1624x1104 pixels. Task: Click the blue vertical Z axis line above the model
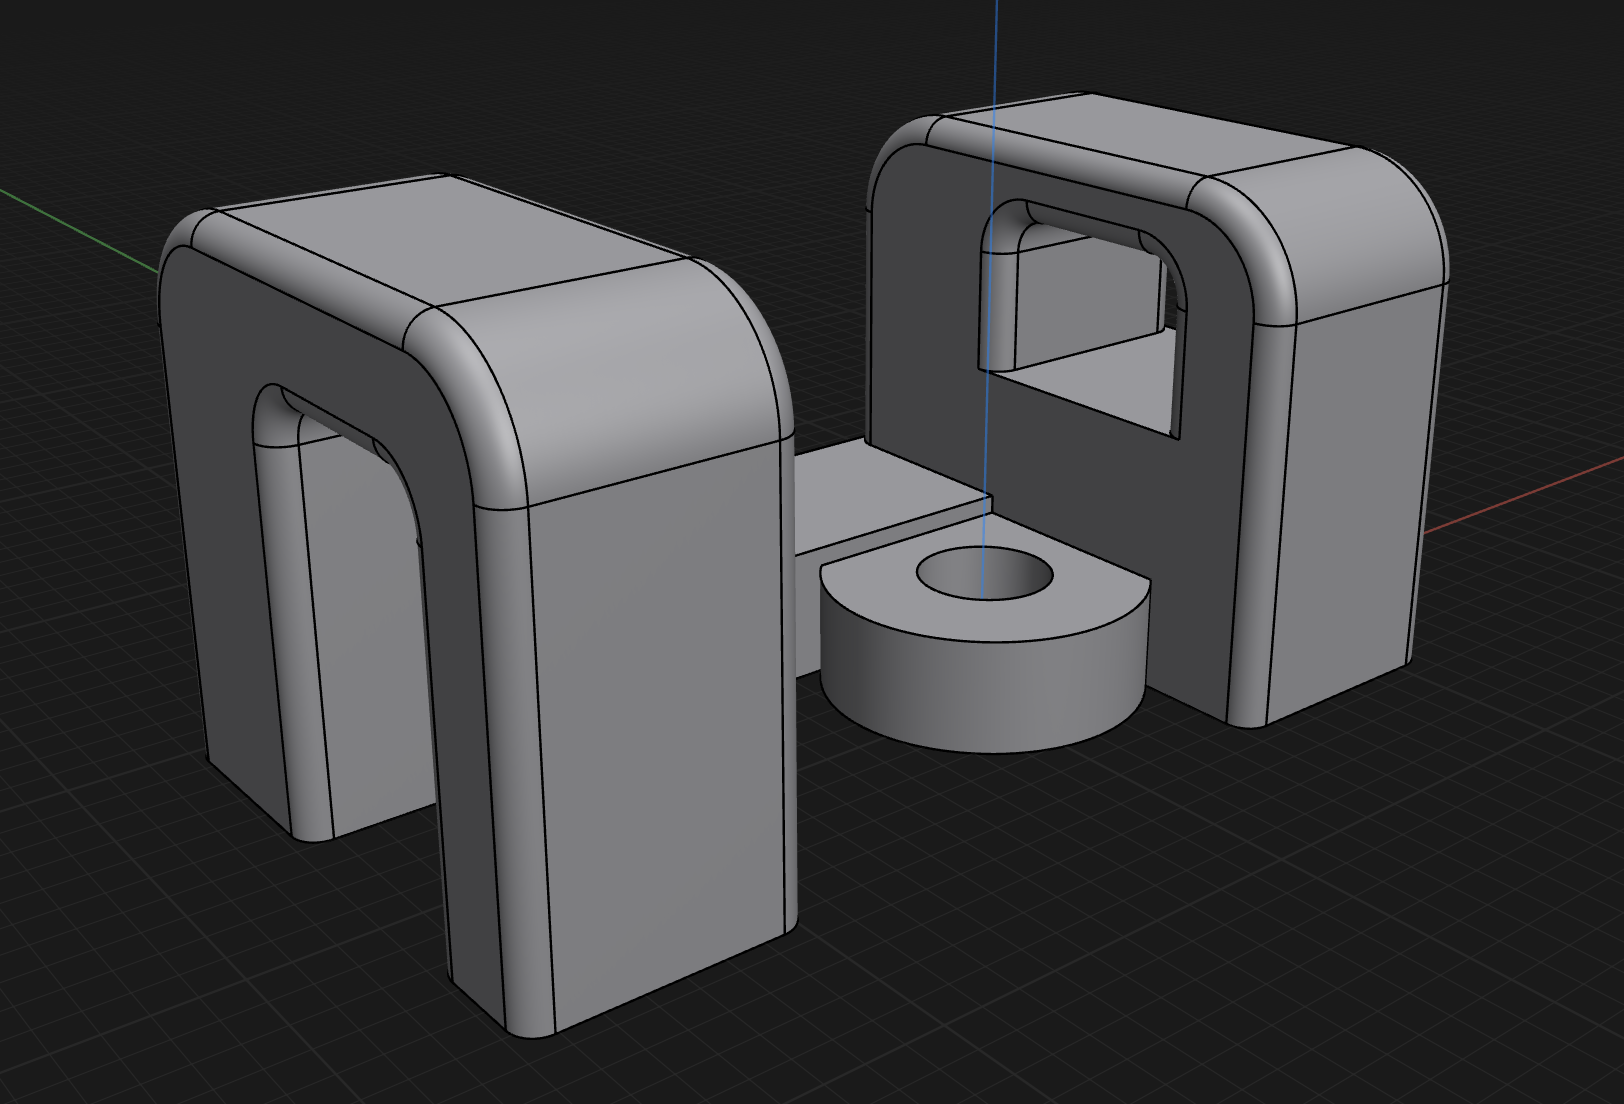996,50
